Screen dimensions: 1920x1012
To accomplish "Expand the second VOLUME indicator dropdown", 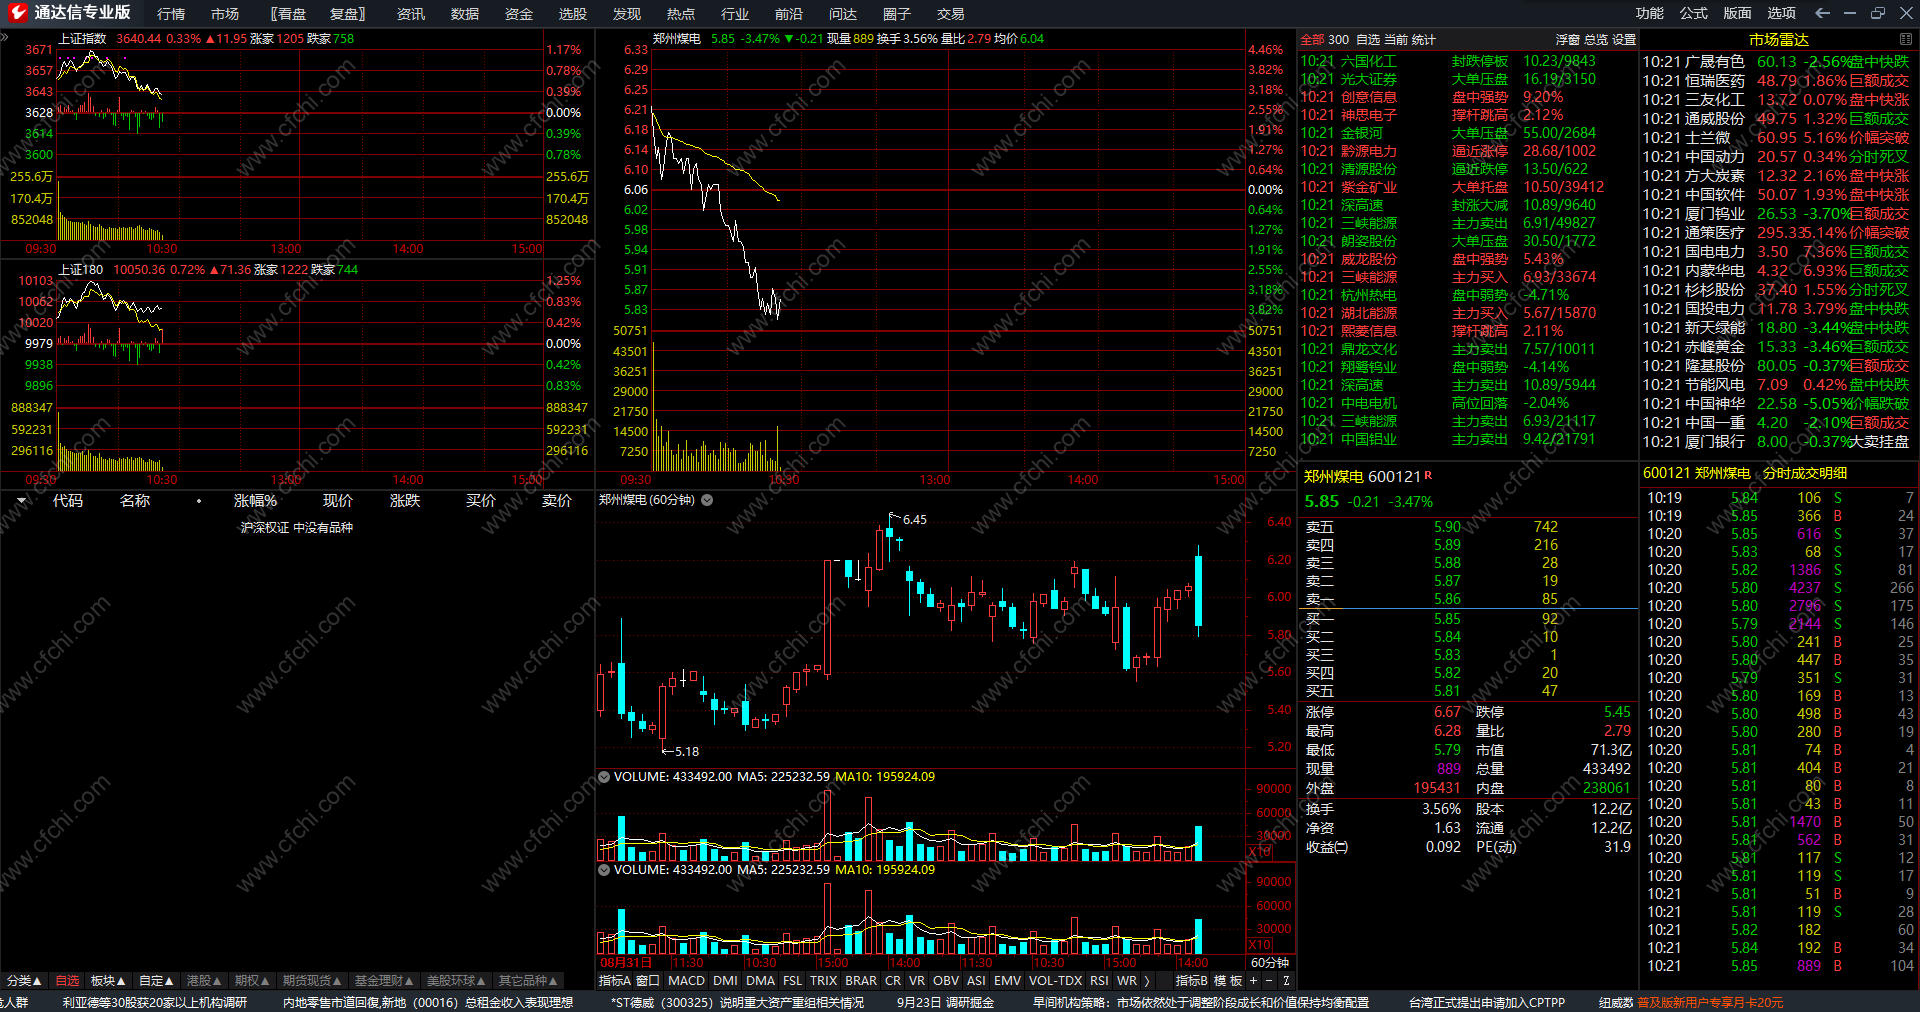I will [604, 869].
